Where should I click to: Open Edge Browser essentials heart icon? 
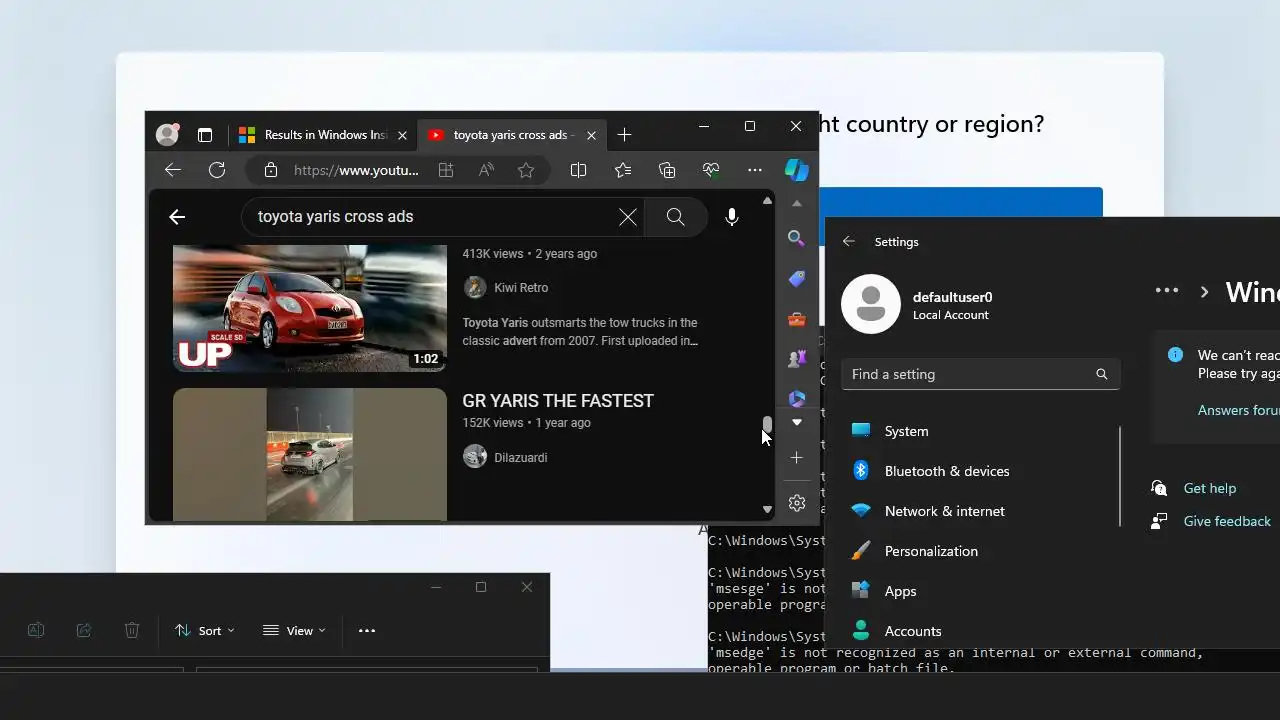click(711, 170)
